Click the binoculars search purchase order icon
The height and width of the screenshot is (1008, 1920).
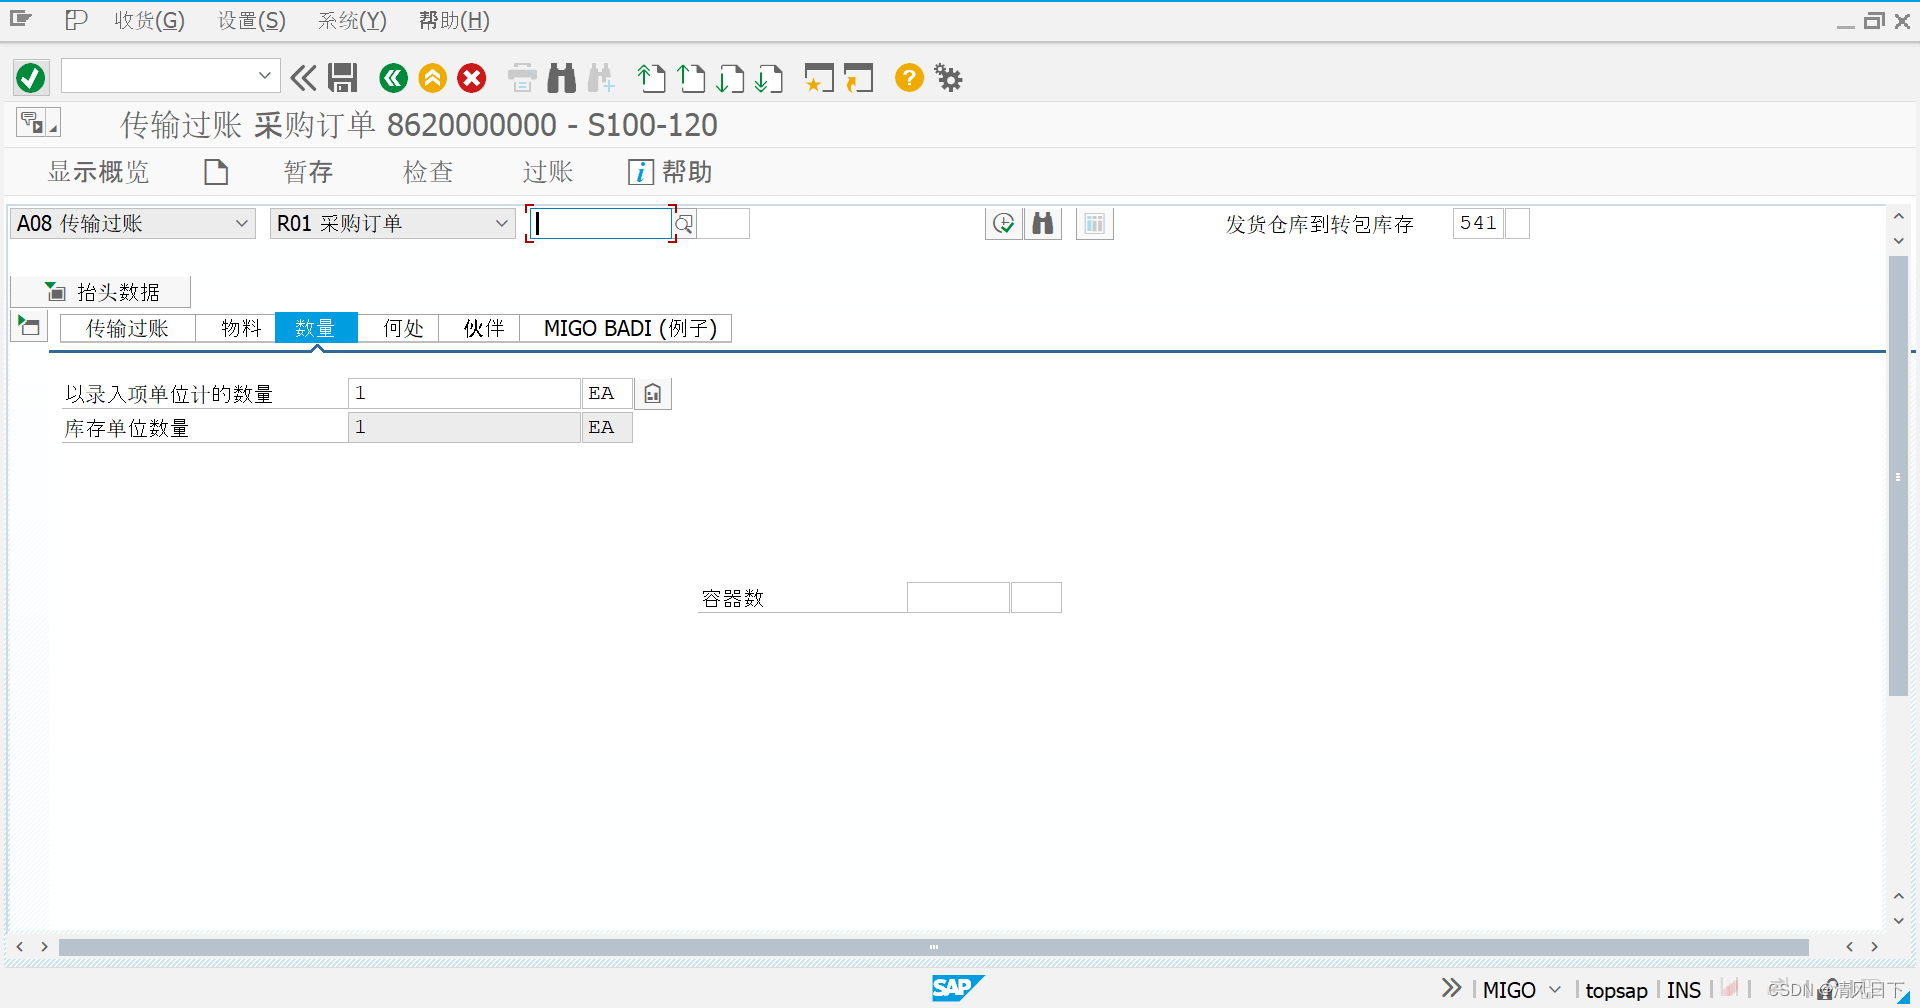[x=1043, y=223]
